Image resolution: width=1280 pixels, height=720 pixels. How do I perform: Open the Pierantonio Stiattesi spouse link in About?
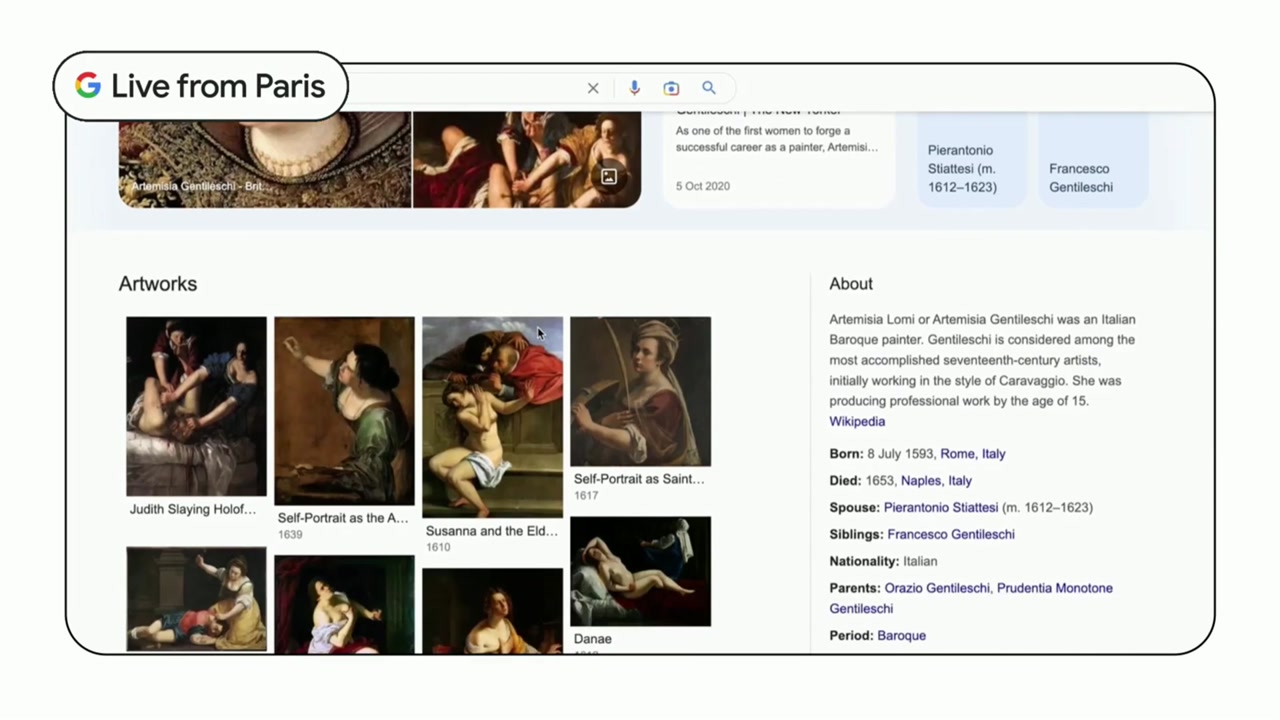click(x=941, y=507)
